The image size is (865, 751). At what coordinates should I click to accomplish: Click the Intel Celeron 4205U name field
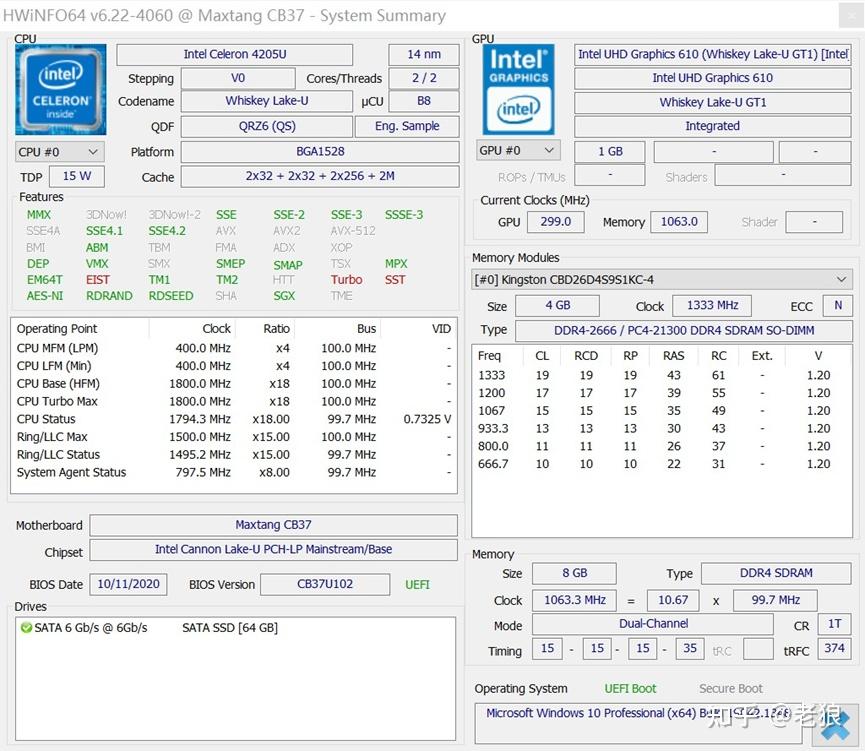pyautogui.click(x=235, y=54)
